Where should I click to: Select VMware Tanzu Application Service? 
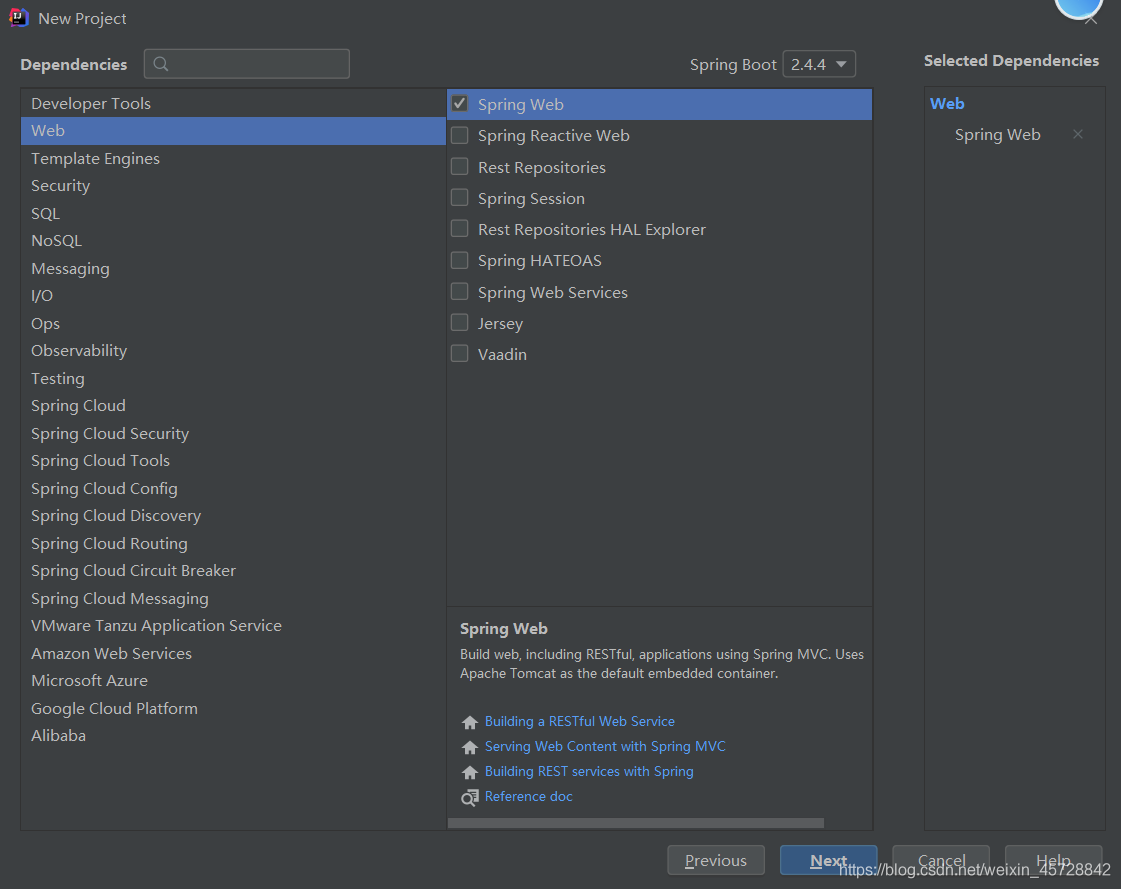(x=233, y=627)
